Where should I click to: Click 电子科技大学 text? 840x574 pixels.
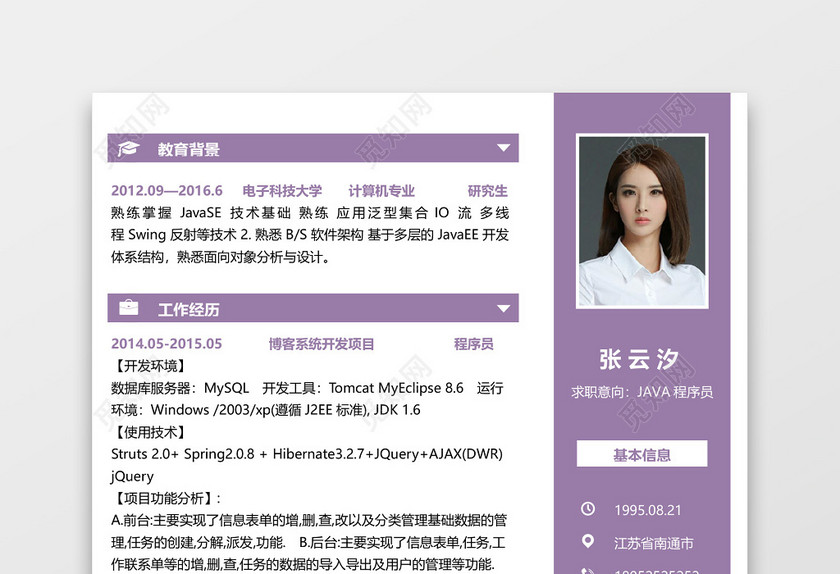[282, 191]
